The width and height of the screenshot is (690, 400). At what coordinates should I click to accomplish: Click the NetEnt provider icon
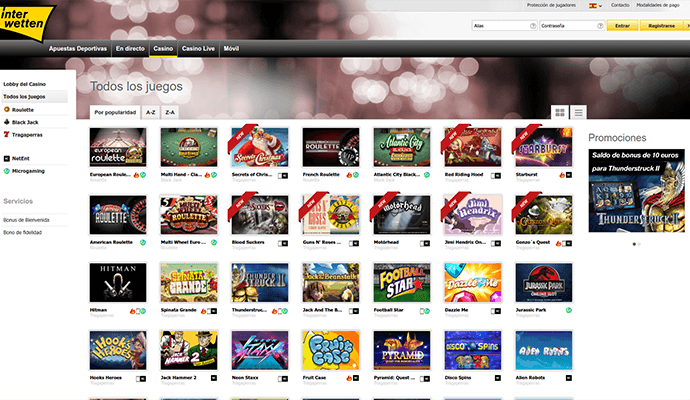(5, 158)
